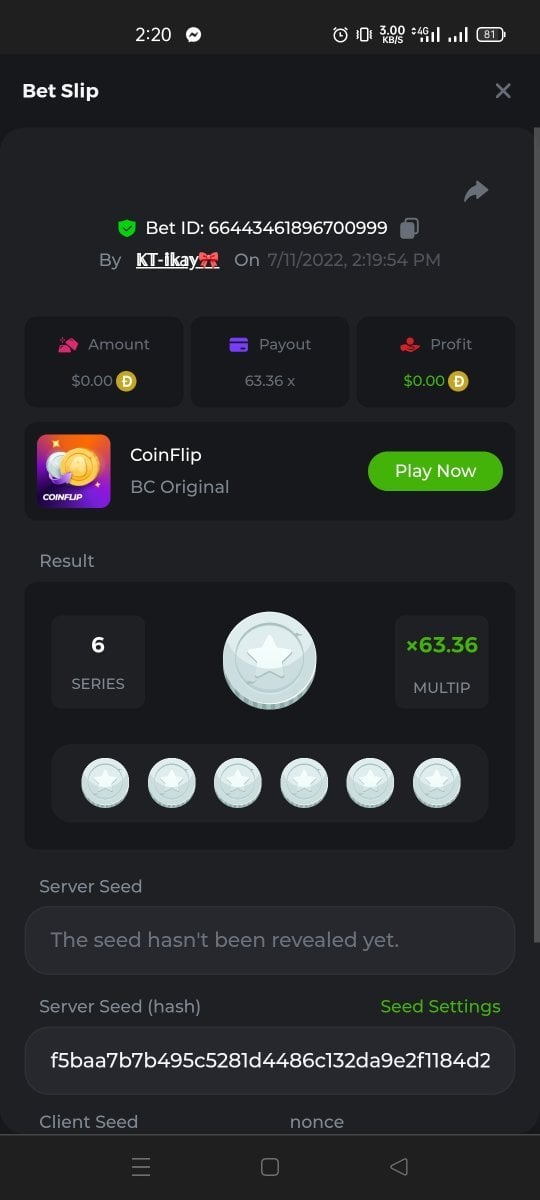The width and height of the screenshot is (540, 1200).
Task: Tap the share arrow icon
Action: (476, 191)
